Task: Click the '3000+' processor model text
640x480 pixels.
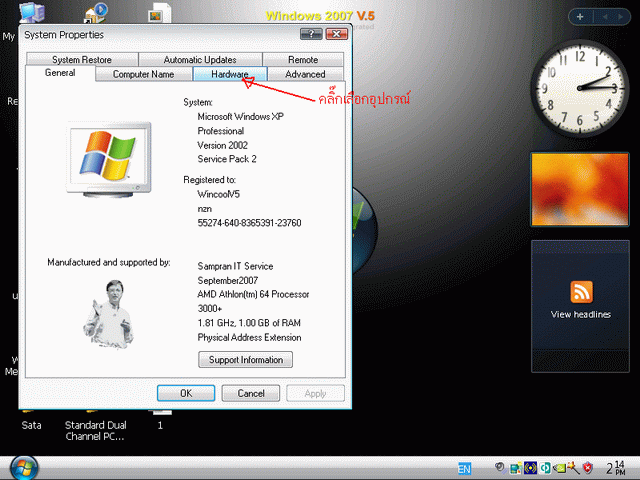Action: (210, 309)
